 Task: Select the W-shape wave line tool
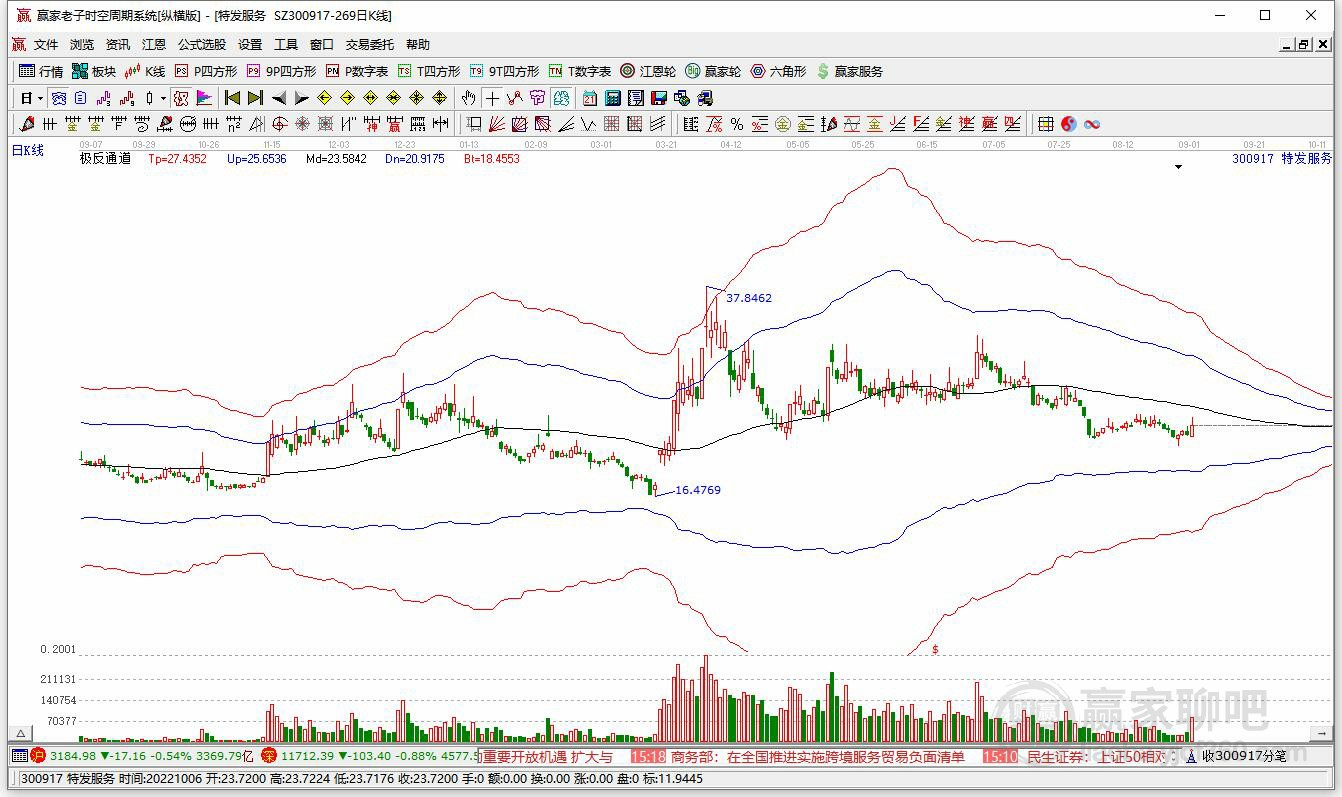588,124
